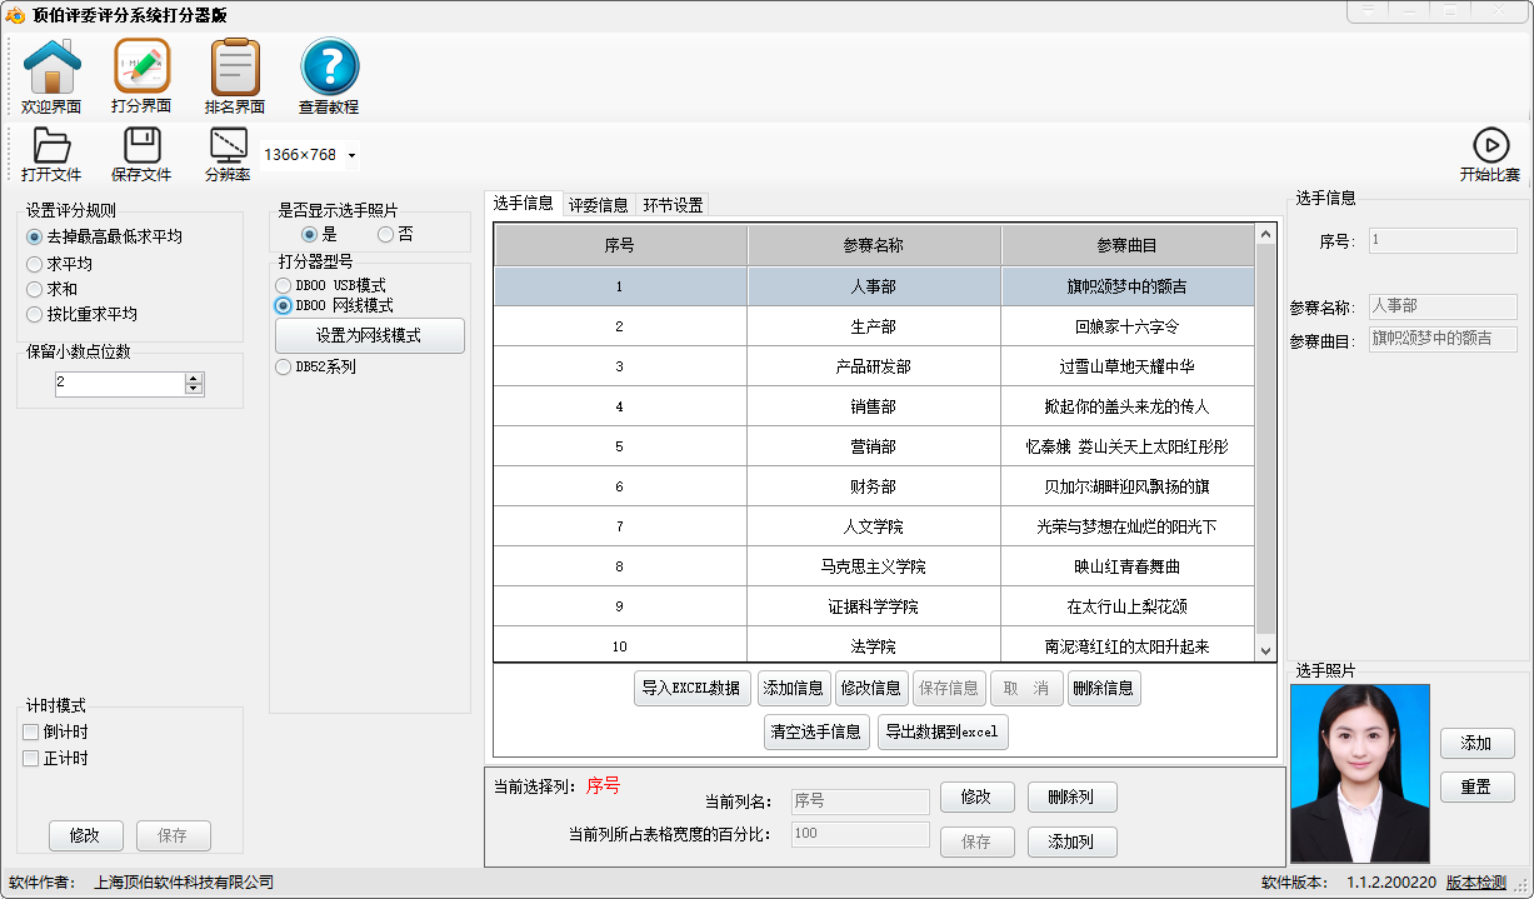Open the 分辨率 resolution tool
This screenshot has width=1534, height=899.
click(x=226, y=155)
